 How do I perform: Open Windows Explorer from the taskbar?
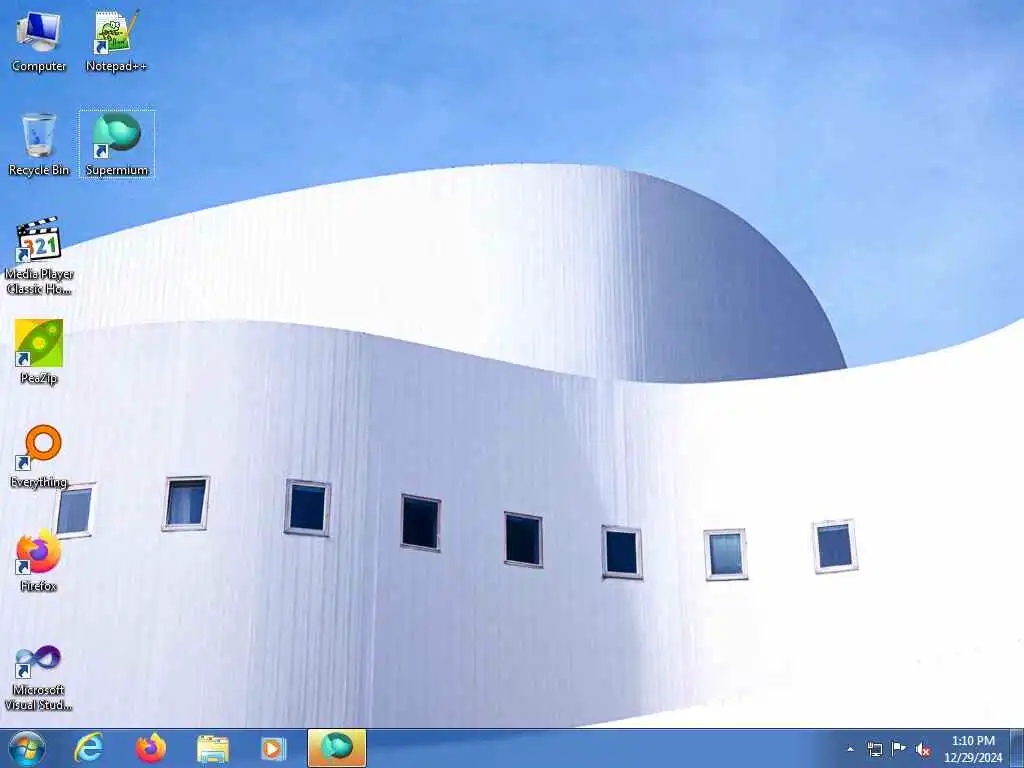[x=213, y=748]
